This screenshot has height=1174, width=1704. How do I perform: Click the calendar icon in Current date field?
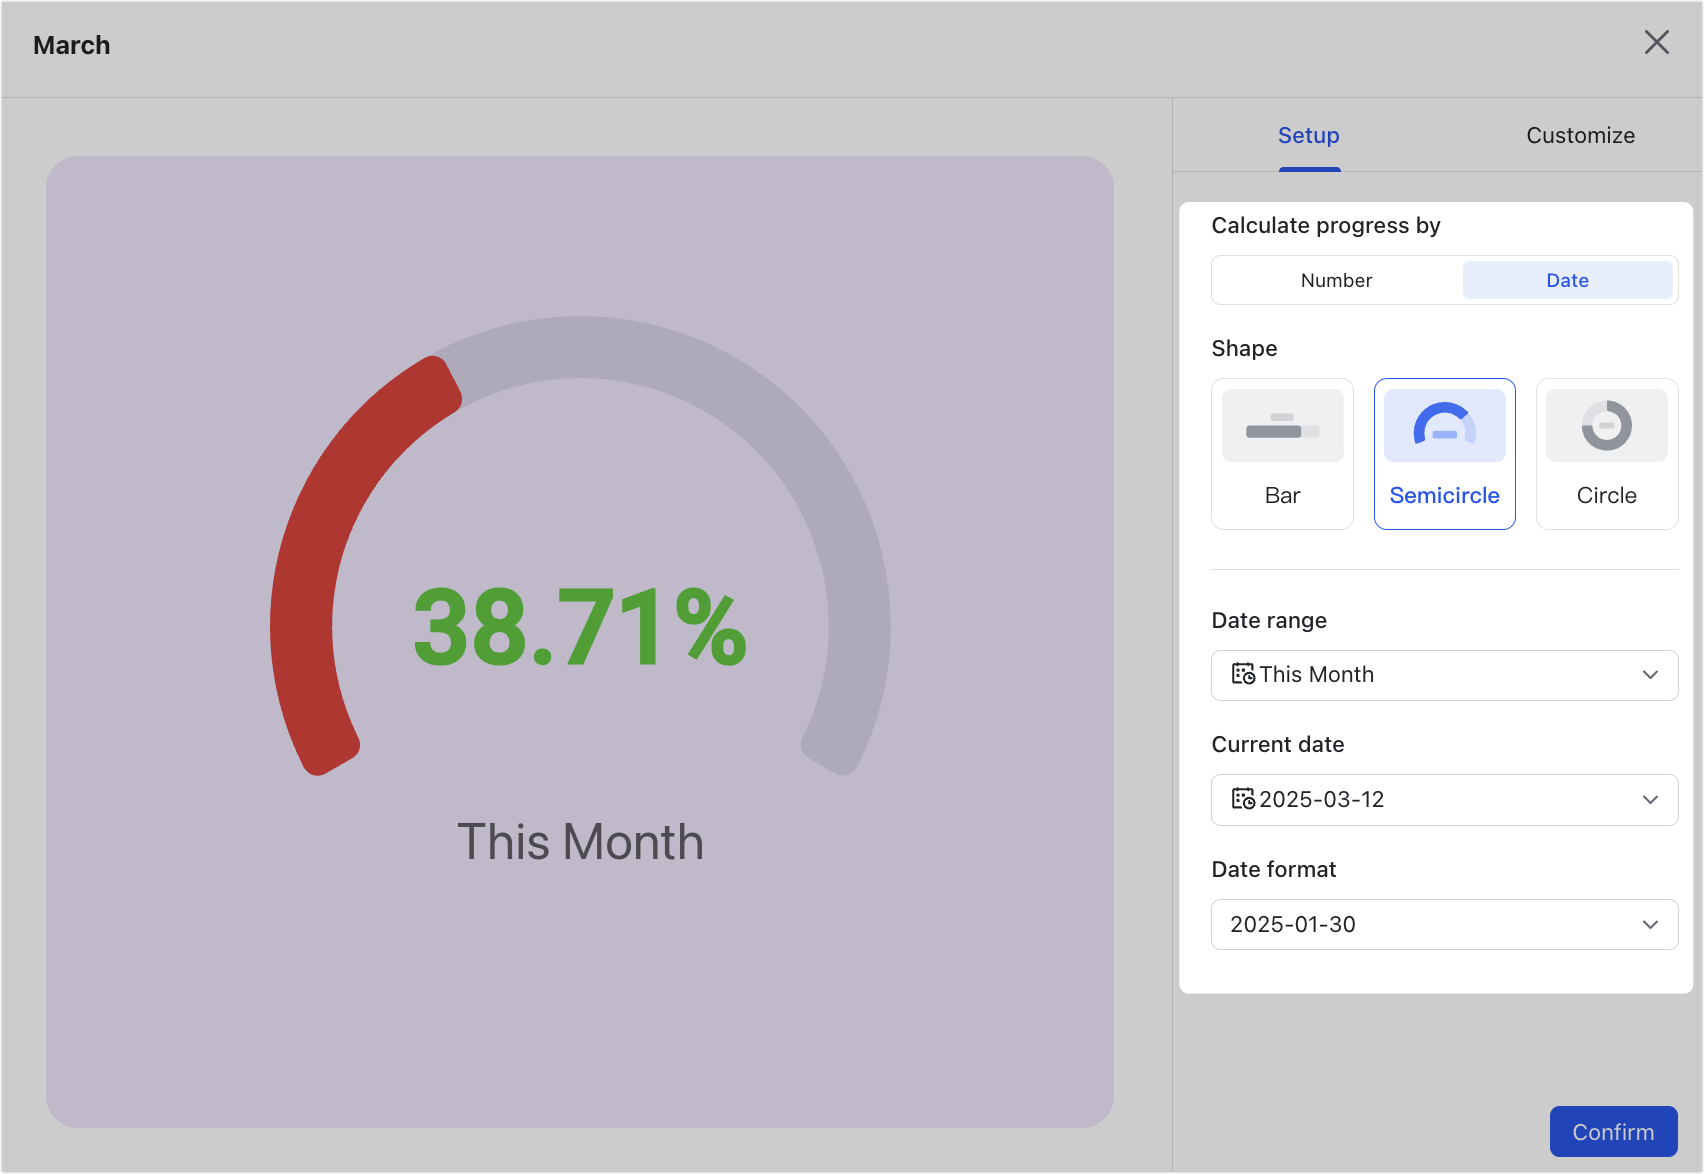click(x=1243, y=799)
